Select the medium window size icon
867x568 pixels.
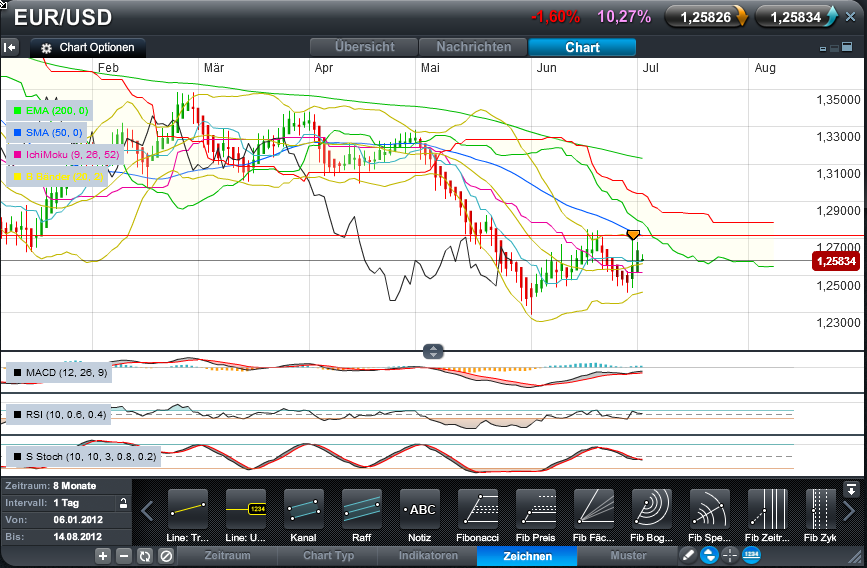coord(834,48)
